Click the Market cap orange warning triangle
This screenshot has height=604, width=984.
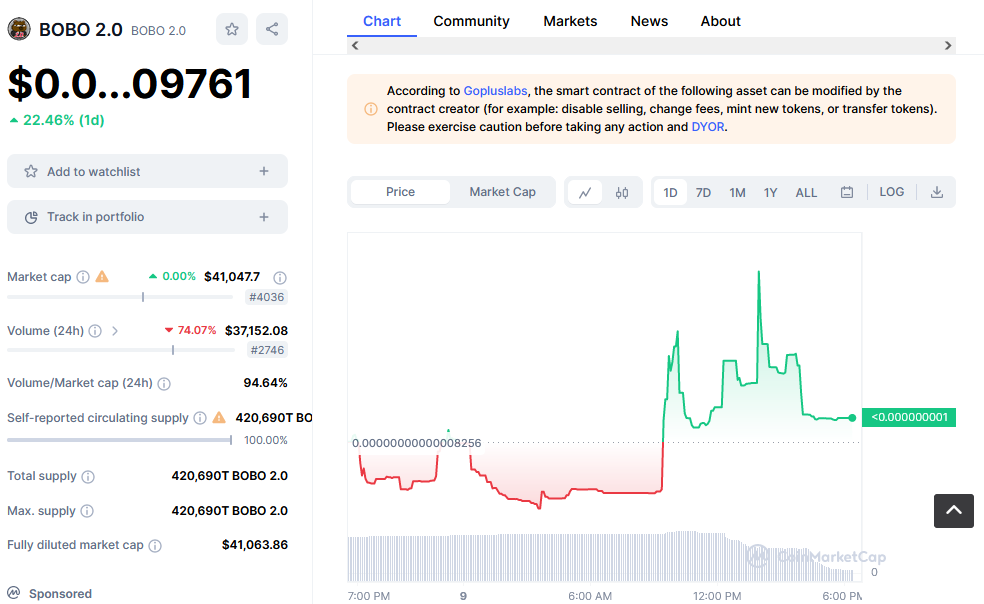(102, 276)
